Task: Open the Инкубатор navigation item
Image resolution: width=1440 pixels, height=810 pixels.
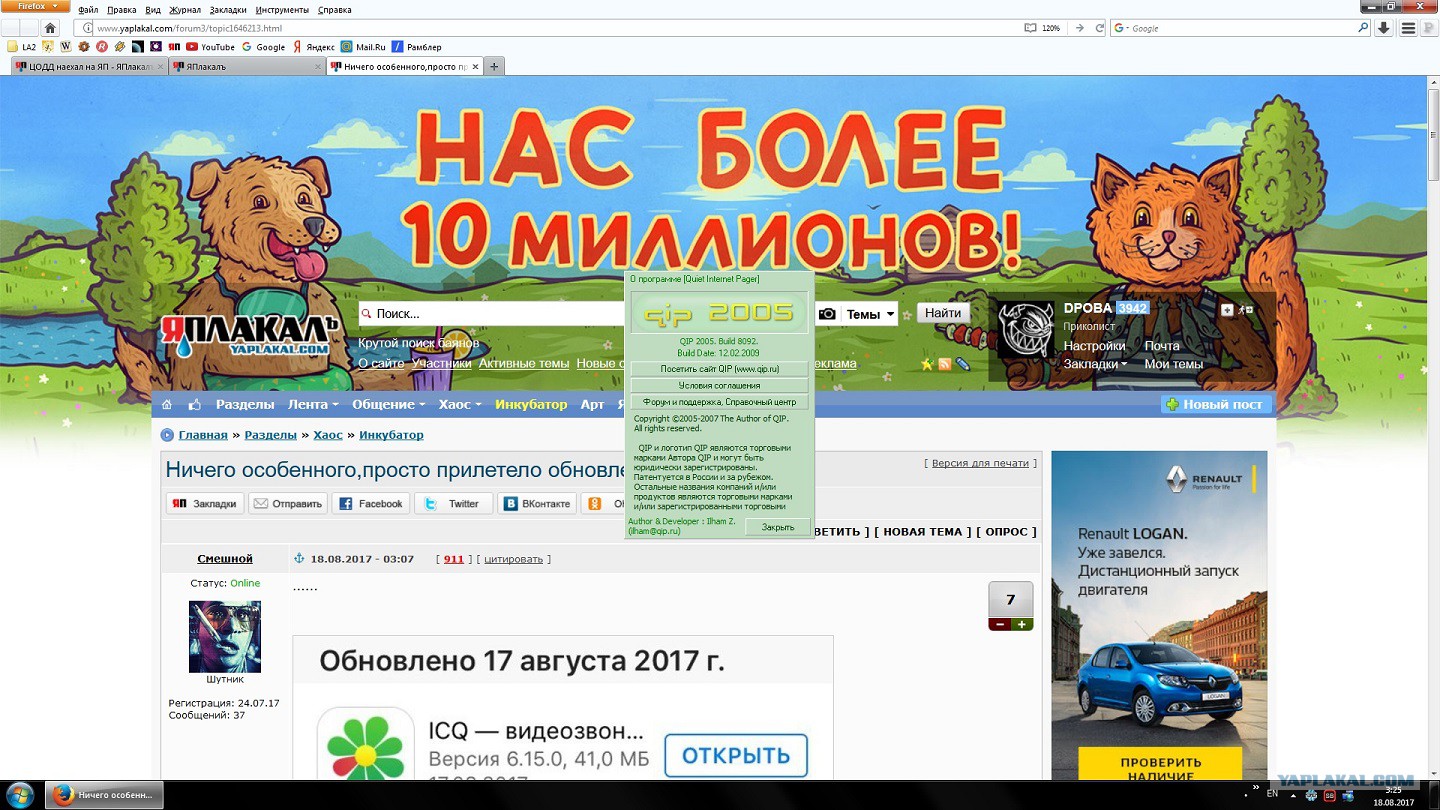Action: coord(531,404)
